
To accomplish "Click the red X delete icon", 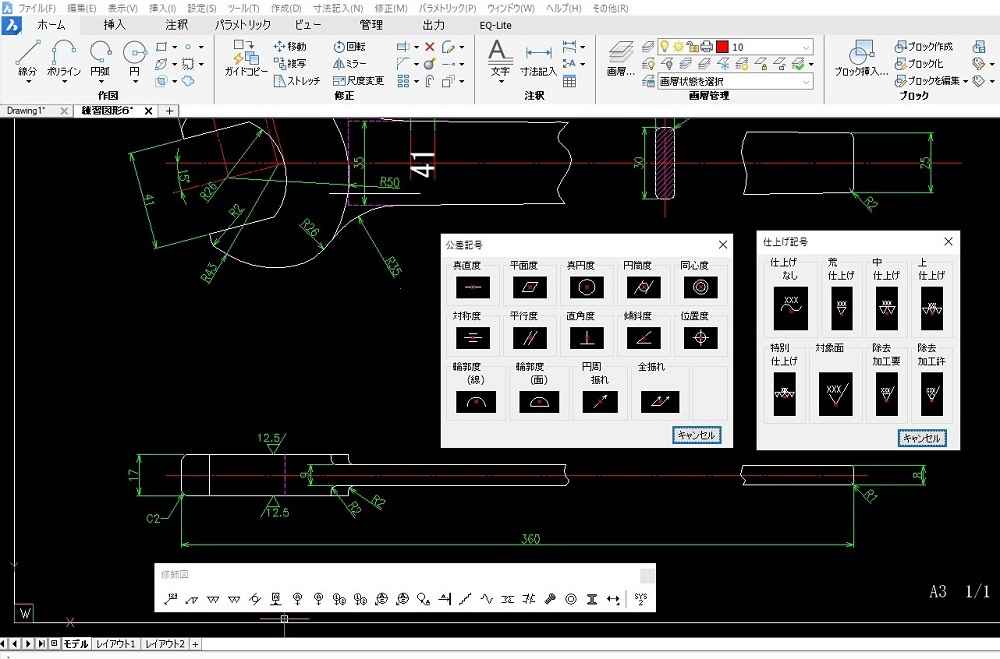I will (x=429, y=47).
